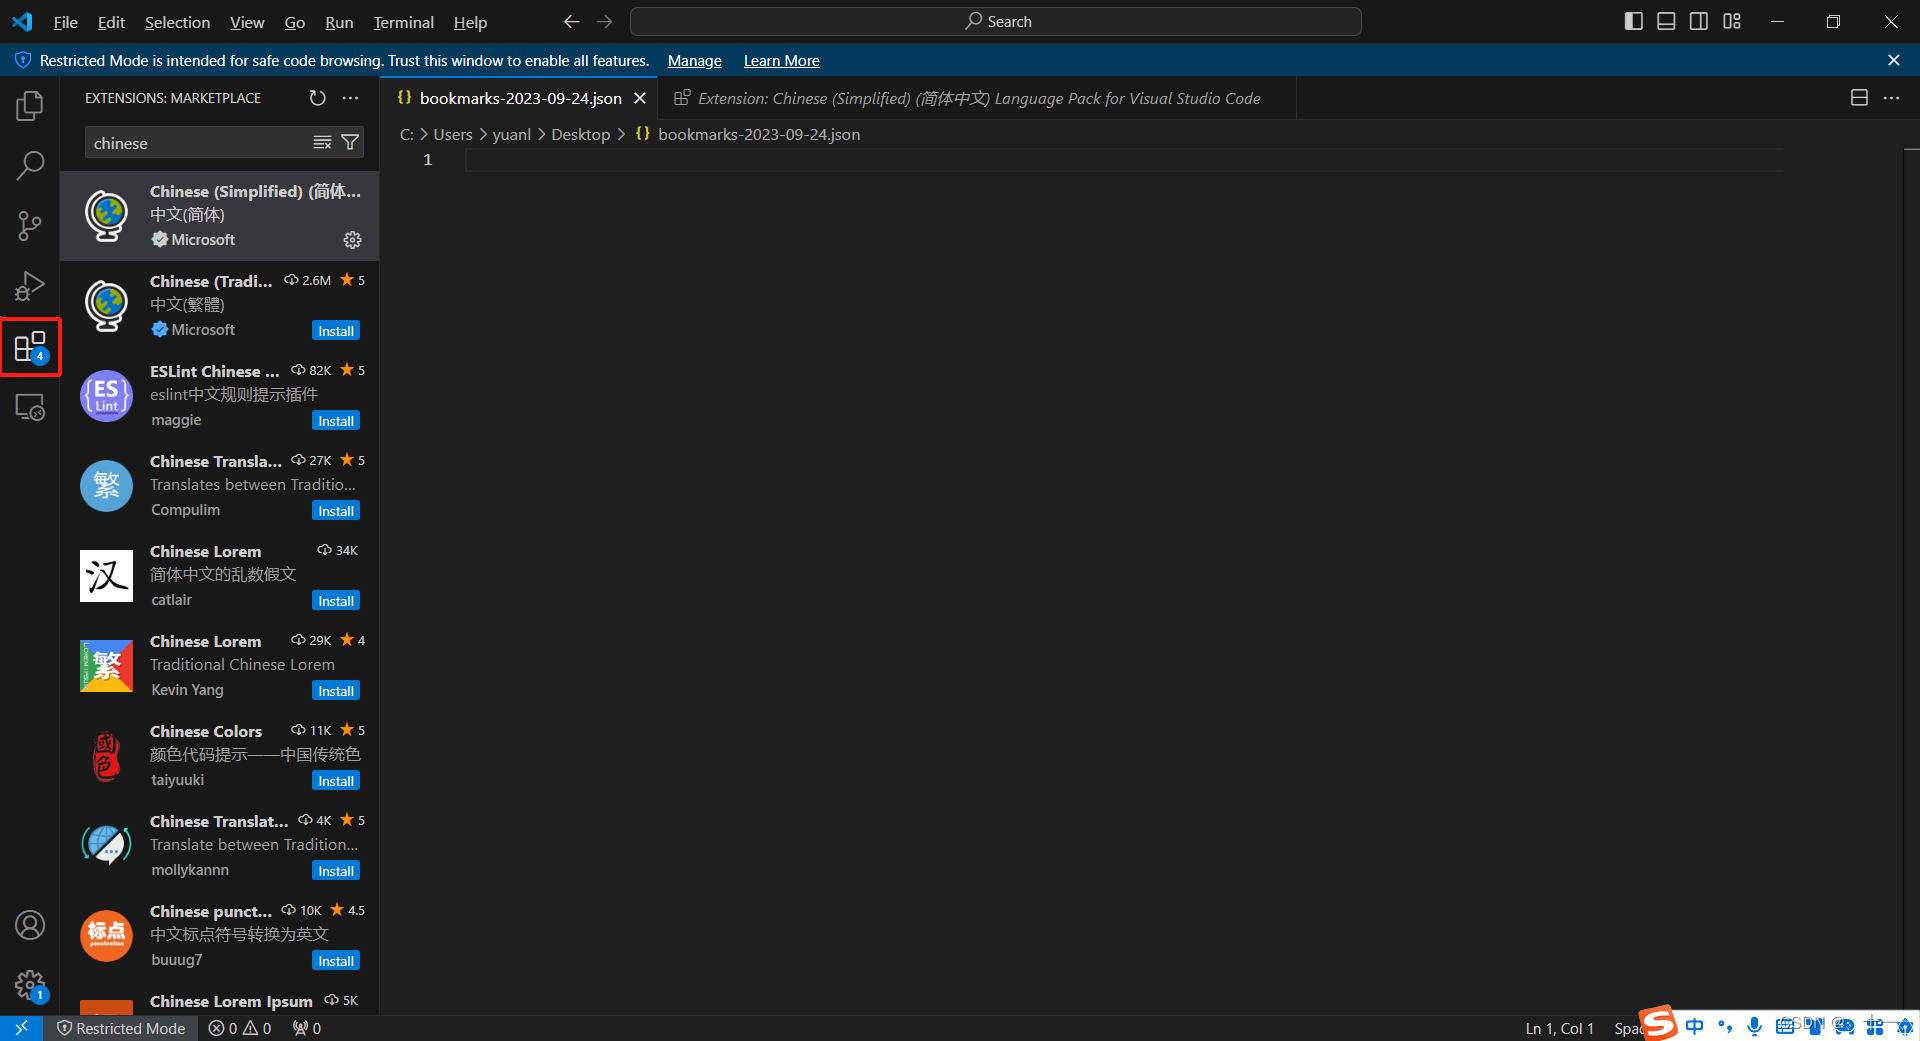Open the Remote Explorer view
Screen dimensions: 1920x1041
click(30, 407)
